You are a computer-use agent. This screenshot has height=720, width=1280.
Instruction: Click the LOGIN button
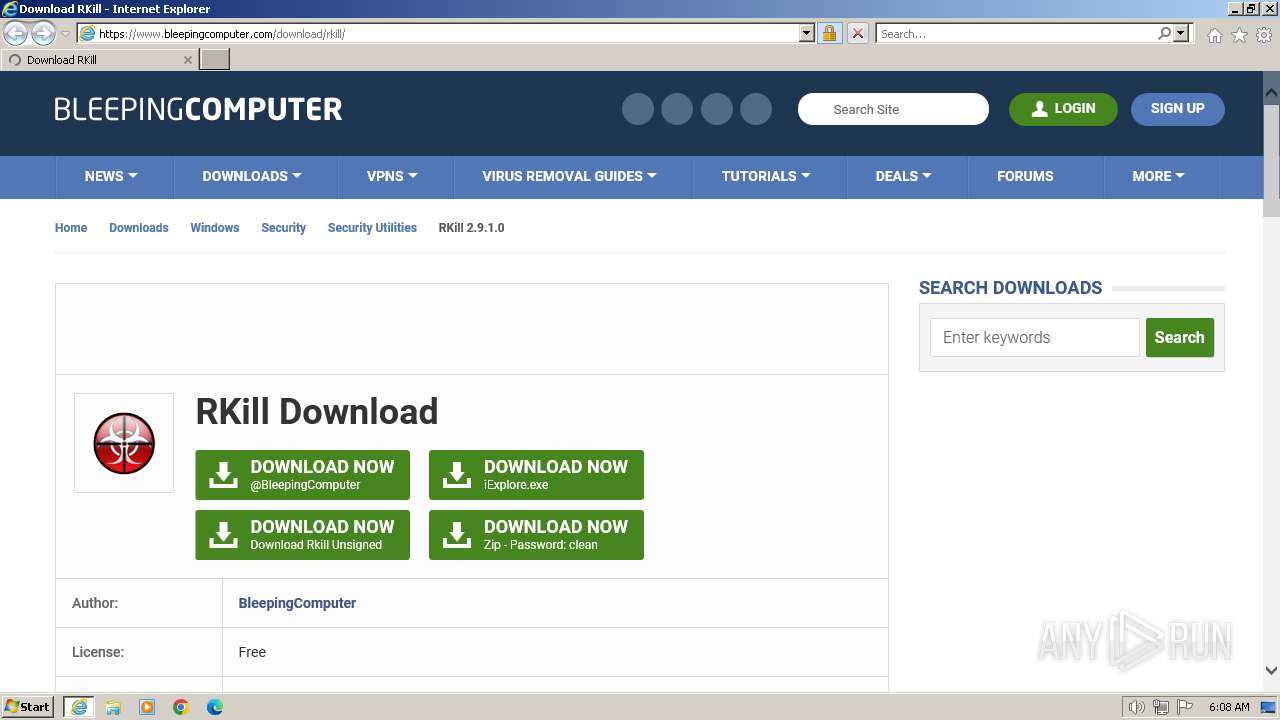tap(1063, 109)
